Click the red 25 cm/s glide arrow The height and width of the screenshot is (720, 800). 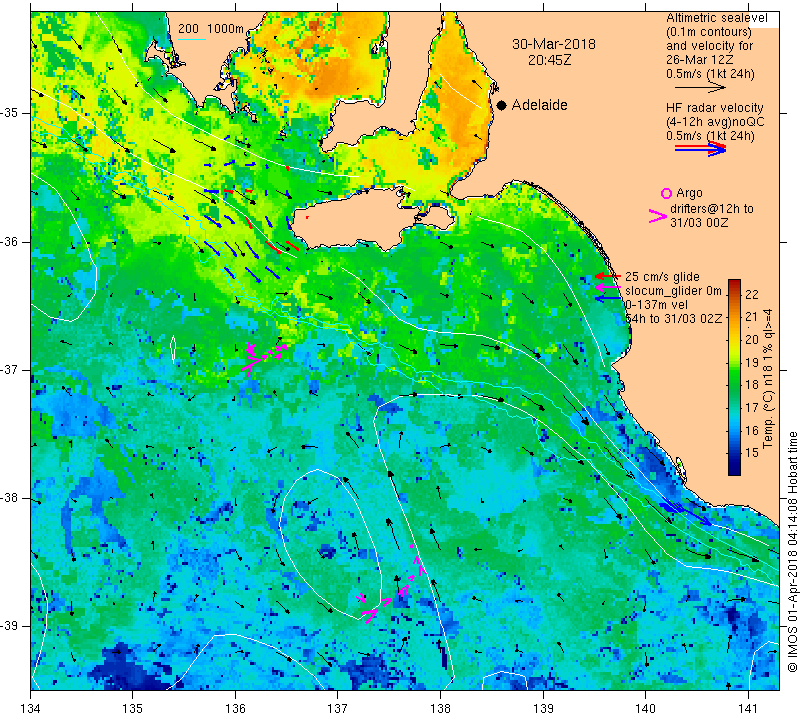(x=607, y=276)
